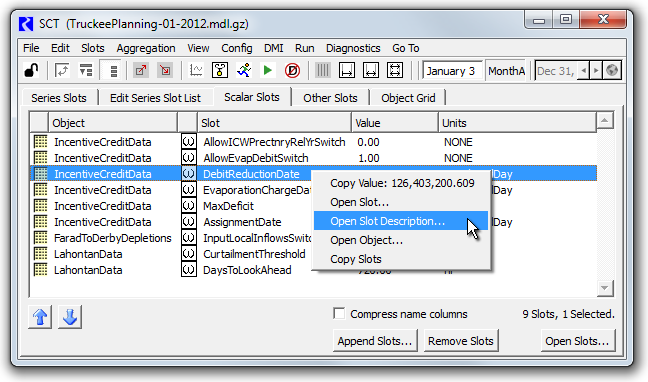This screenshot has width=648, height=382.
Task: Step the Dec 31 date forward with right arrow
Action: [596, 71]
